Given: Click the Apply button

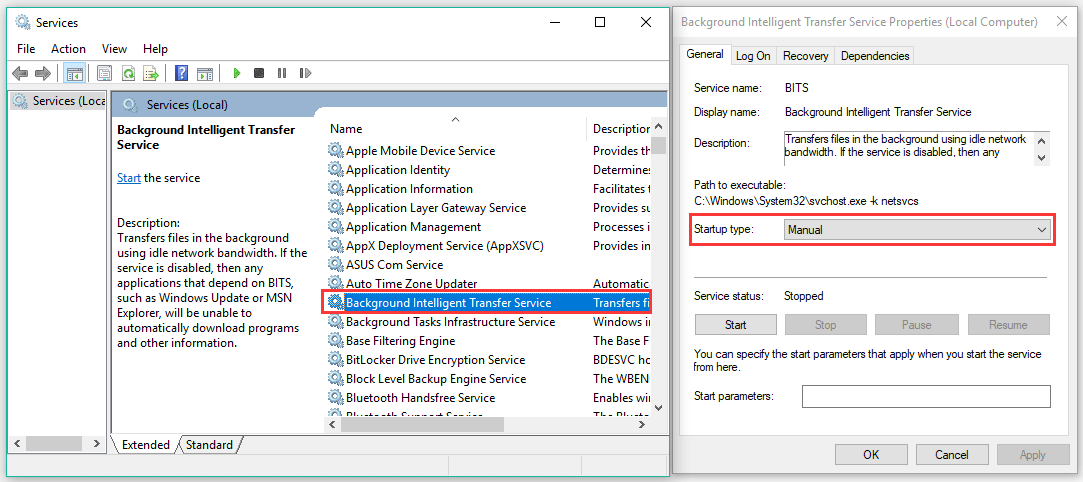Looking at the screenshot, I should [x=1033, y=454].
